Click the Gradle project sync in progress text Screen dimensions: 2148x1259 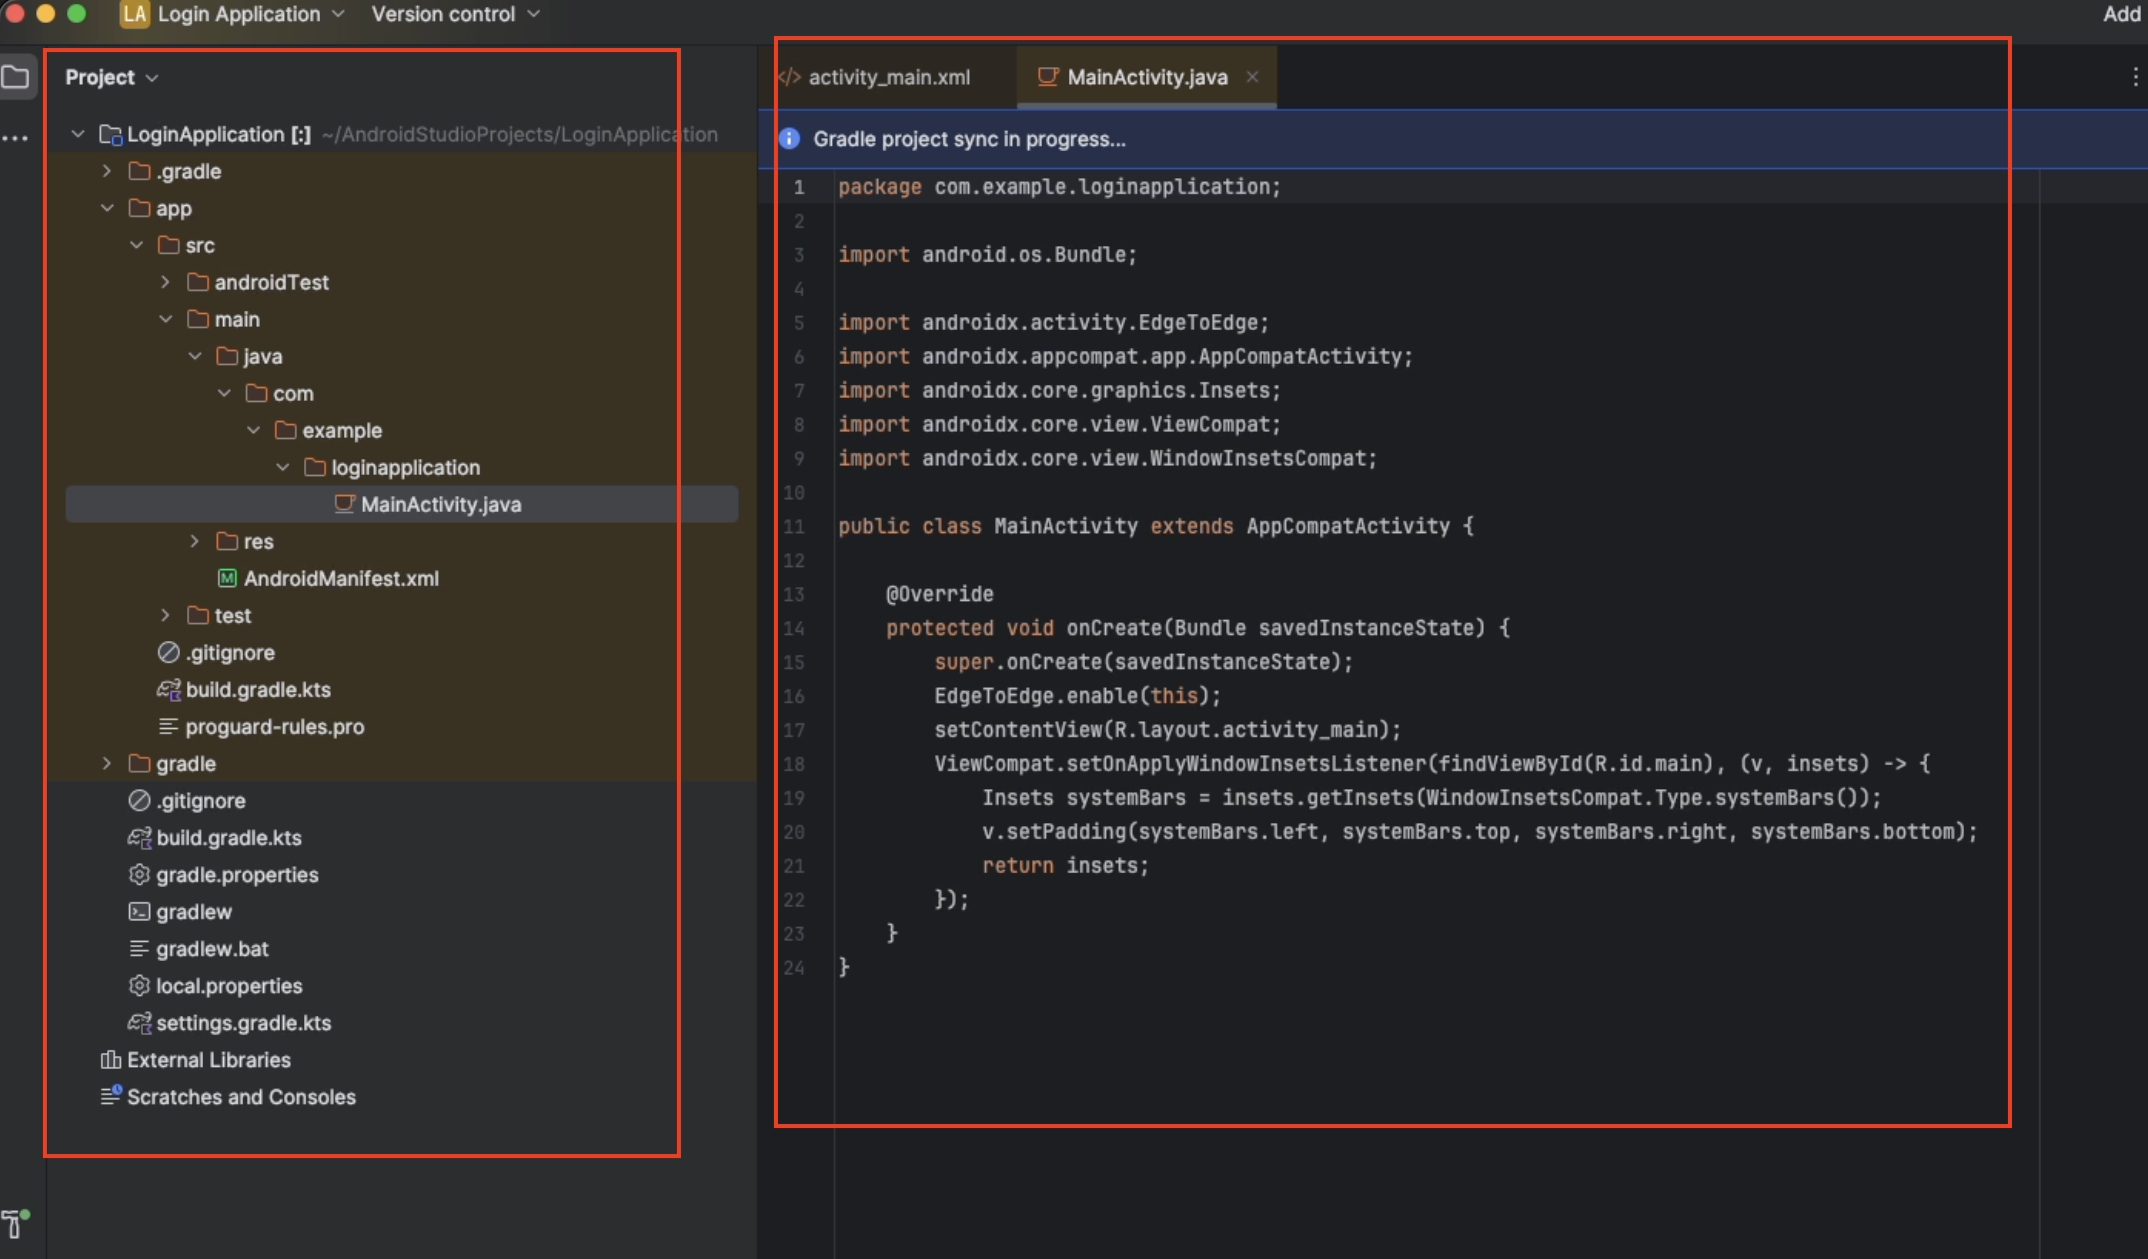(x=969, y=139)
